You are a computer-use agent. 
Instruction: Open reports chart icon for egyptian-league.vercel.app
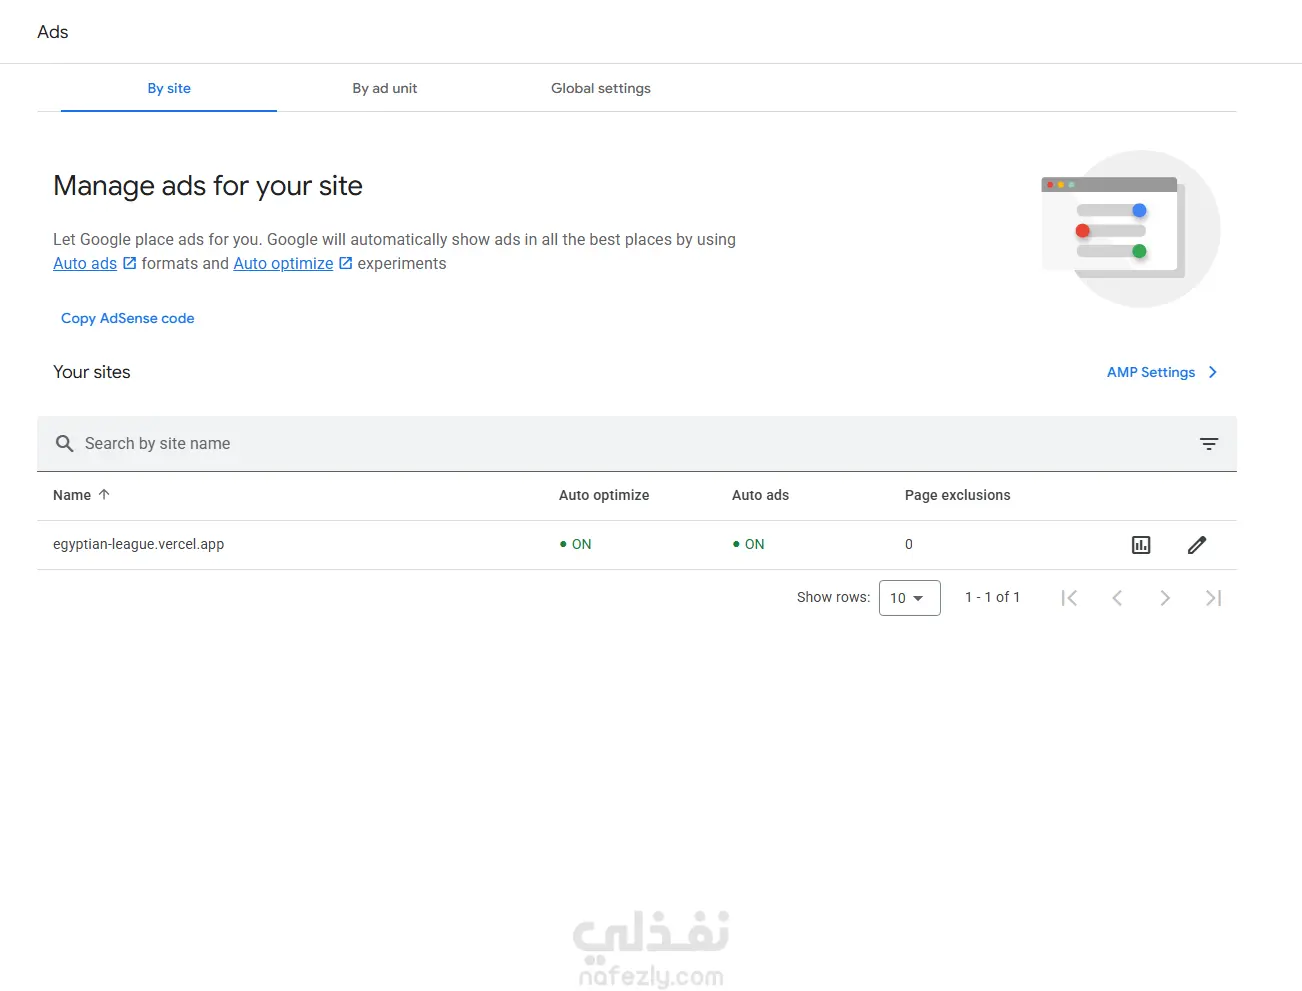coord(1141,545)
